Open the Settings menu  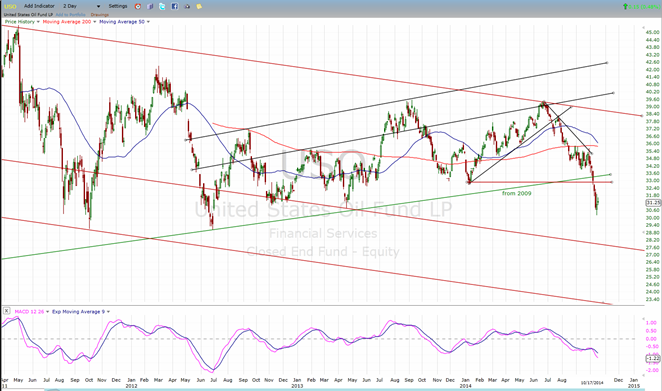[118, 6]
